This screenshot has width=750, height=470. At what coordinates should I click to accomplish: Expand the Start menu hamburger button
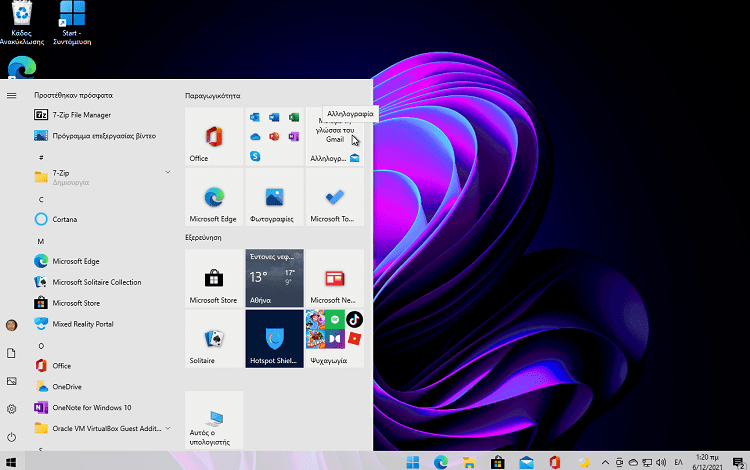pos(11,96)
